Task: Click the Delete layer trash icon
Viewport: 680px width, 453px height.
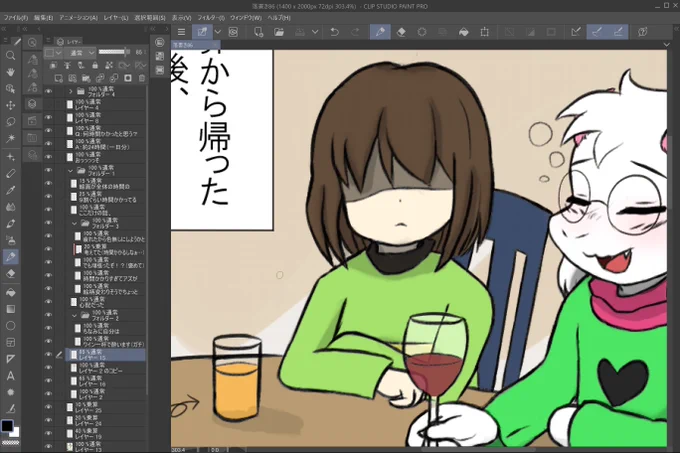Action: coord(142,78)
